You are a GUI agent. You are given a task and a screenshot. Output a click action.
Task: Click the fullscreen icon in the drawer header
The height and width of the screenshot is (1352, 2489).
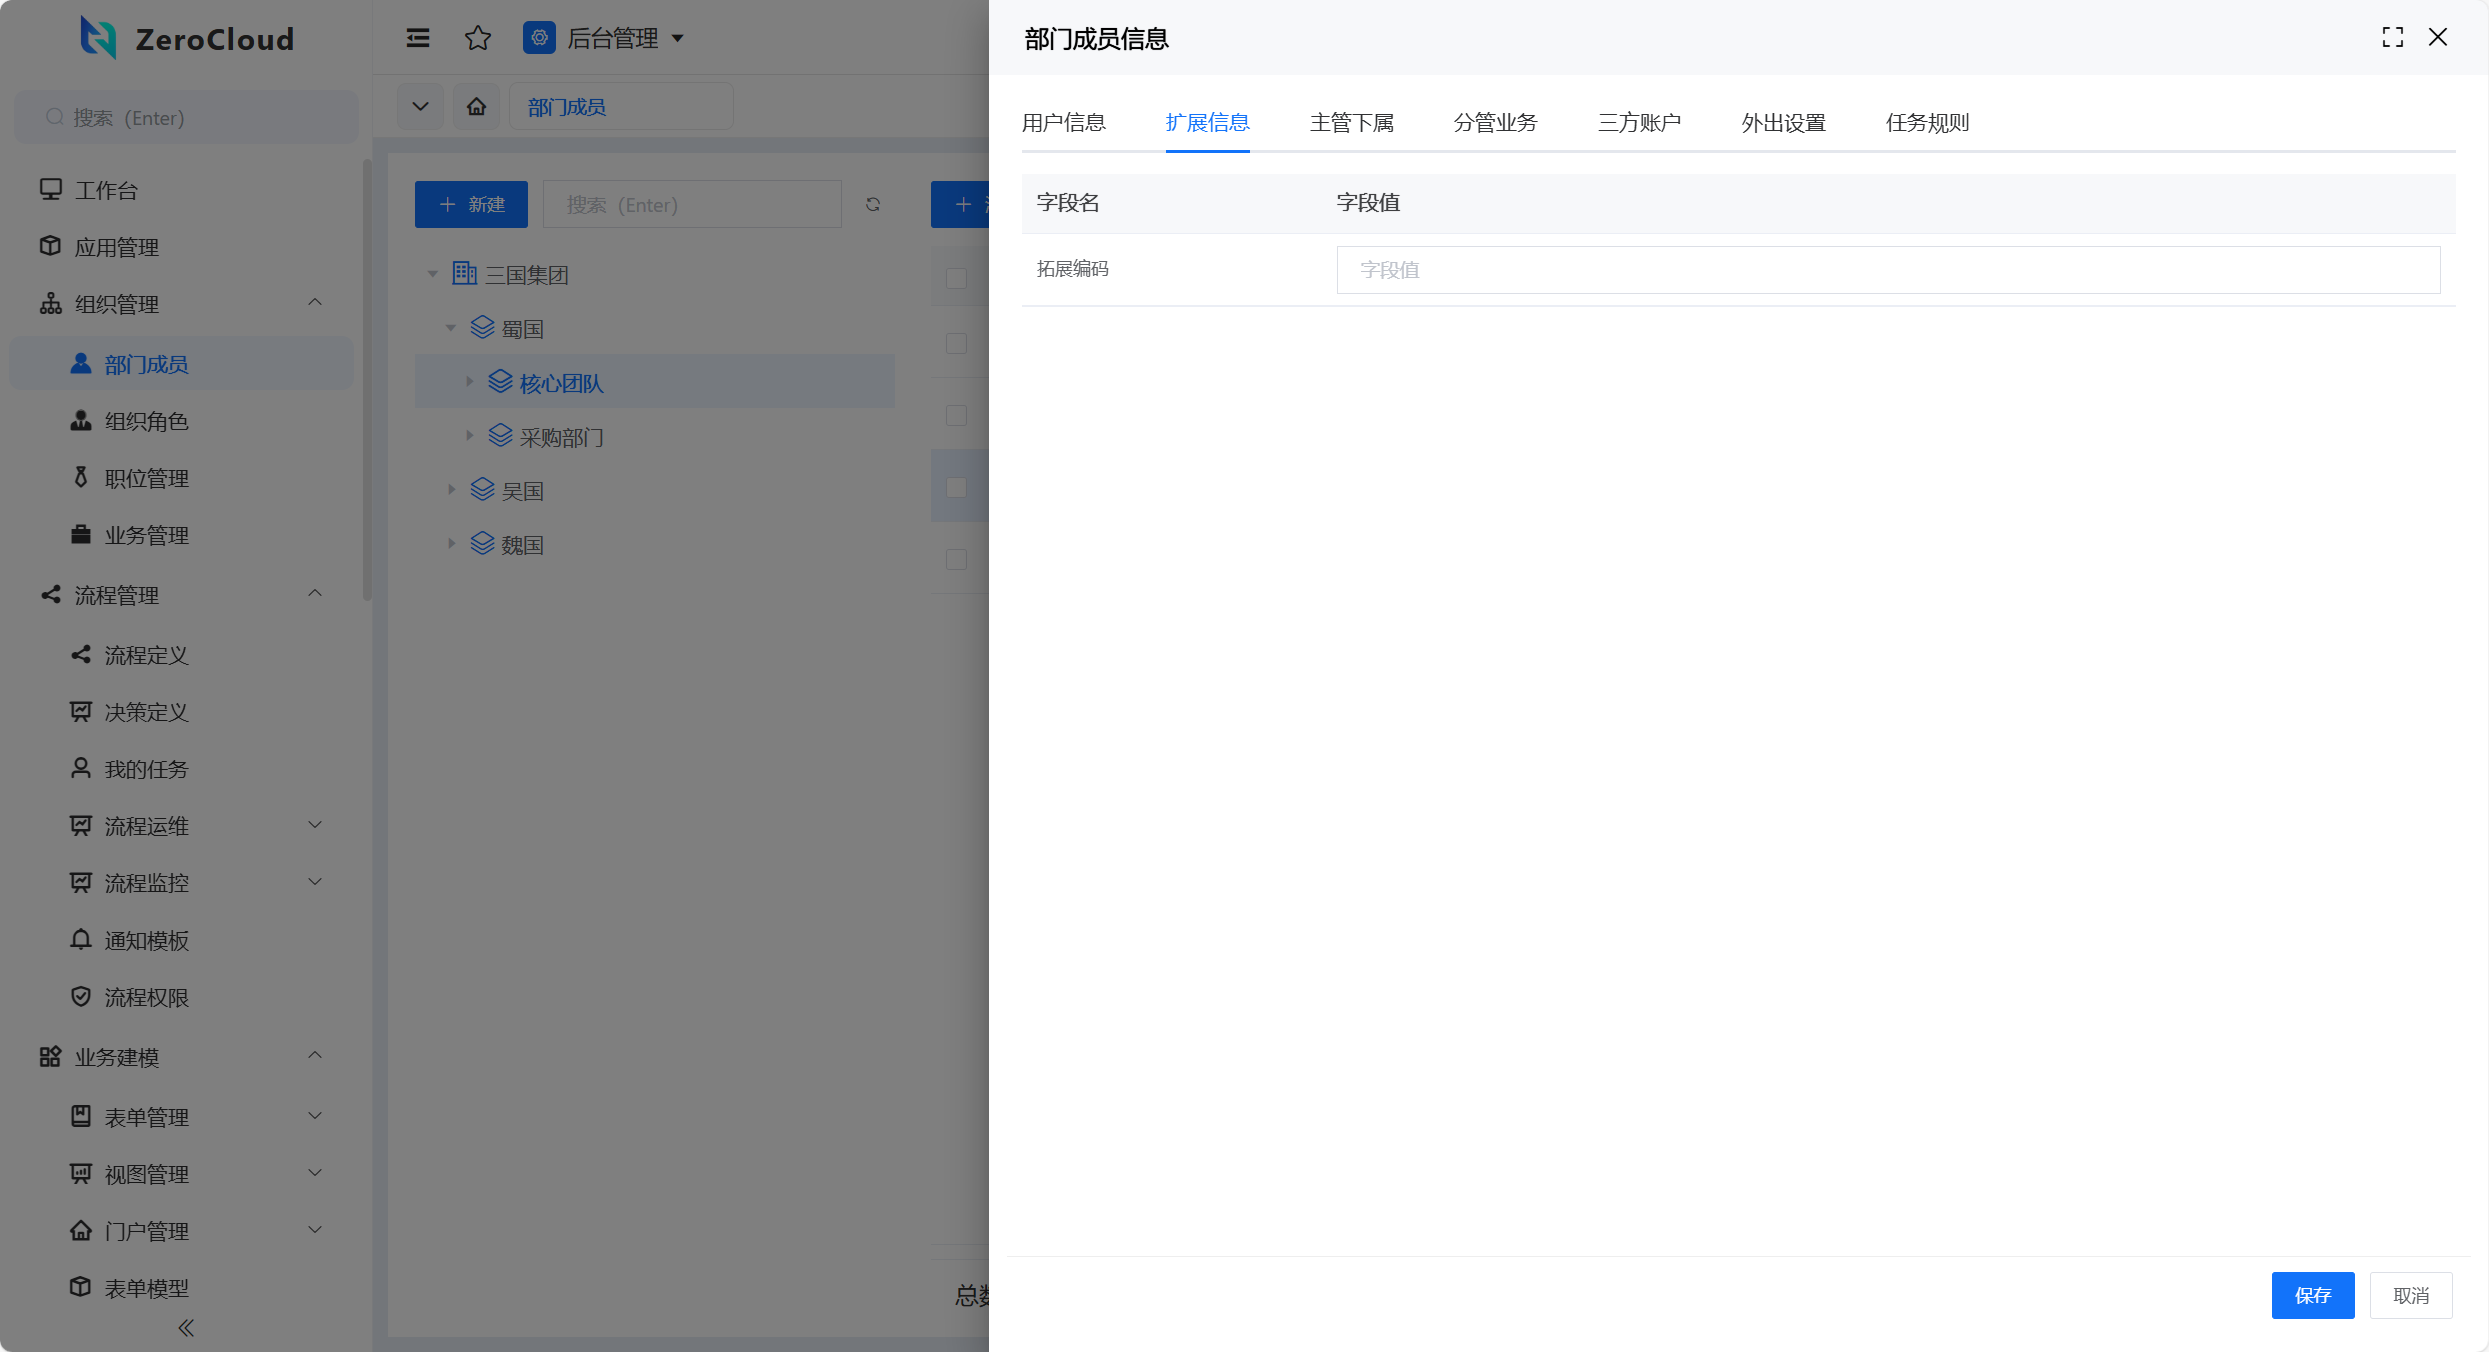click(x=2392, y=38)
